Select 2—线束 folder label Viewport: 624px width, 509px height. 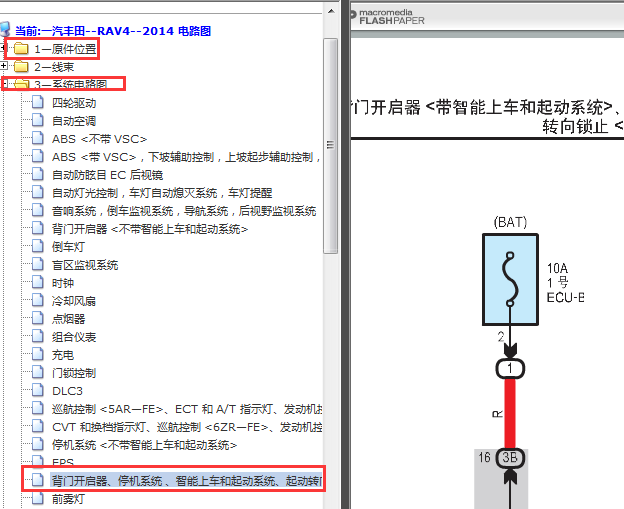pyautogui.click(x=54, y=67)
